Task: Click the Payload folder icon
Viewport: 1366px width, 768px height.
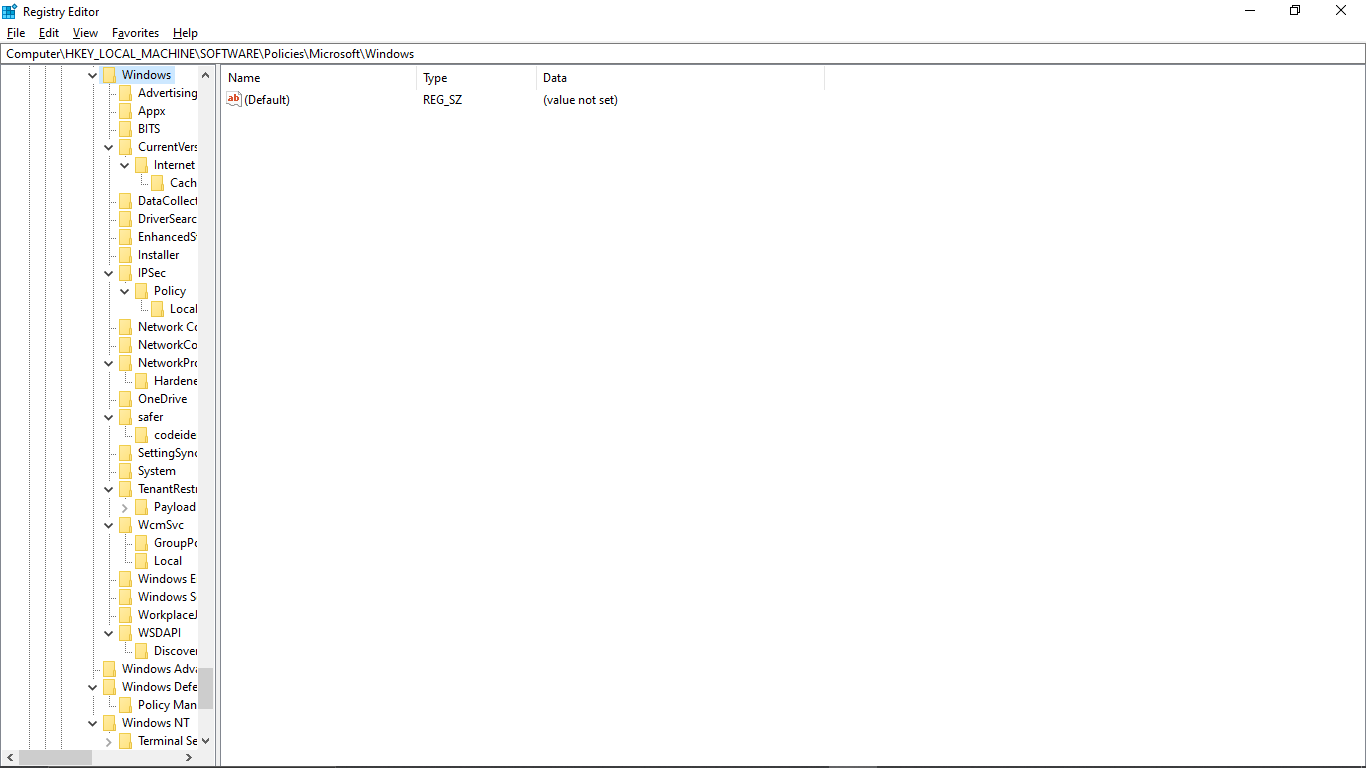Action: (141, 507)
